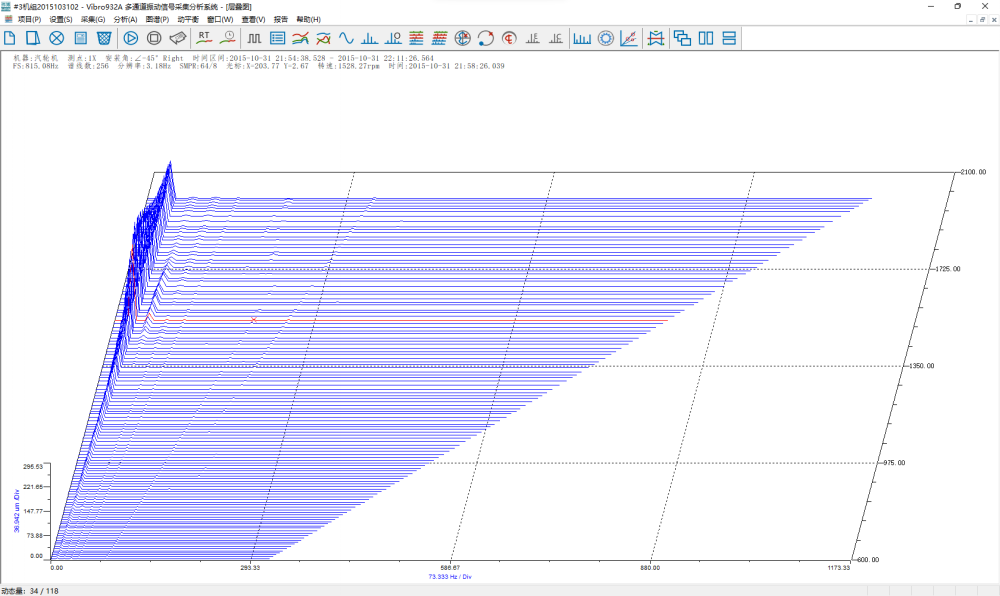This screenshot has width=1000, height=596.
Task: Open the 采集(G) menu
Action: (x=93, y=20)
